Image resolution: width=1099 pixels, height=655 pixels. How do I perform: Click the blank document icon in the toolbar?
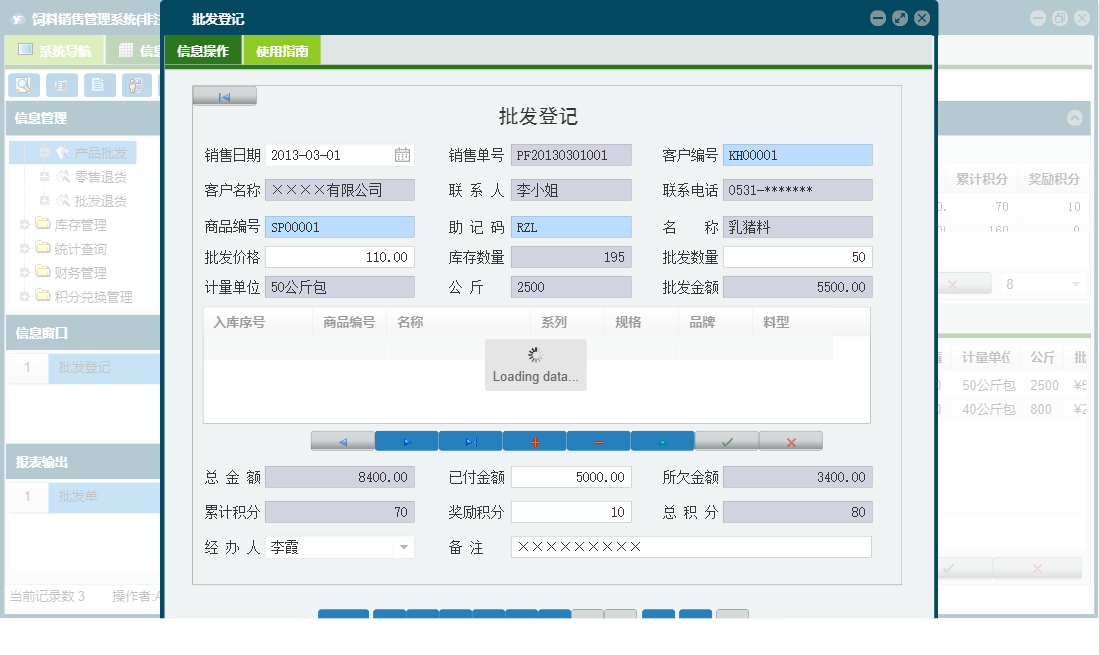[100, 85]
